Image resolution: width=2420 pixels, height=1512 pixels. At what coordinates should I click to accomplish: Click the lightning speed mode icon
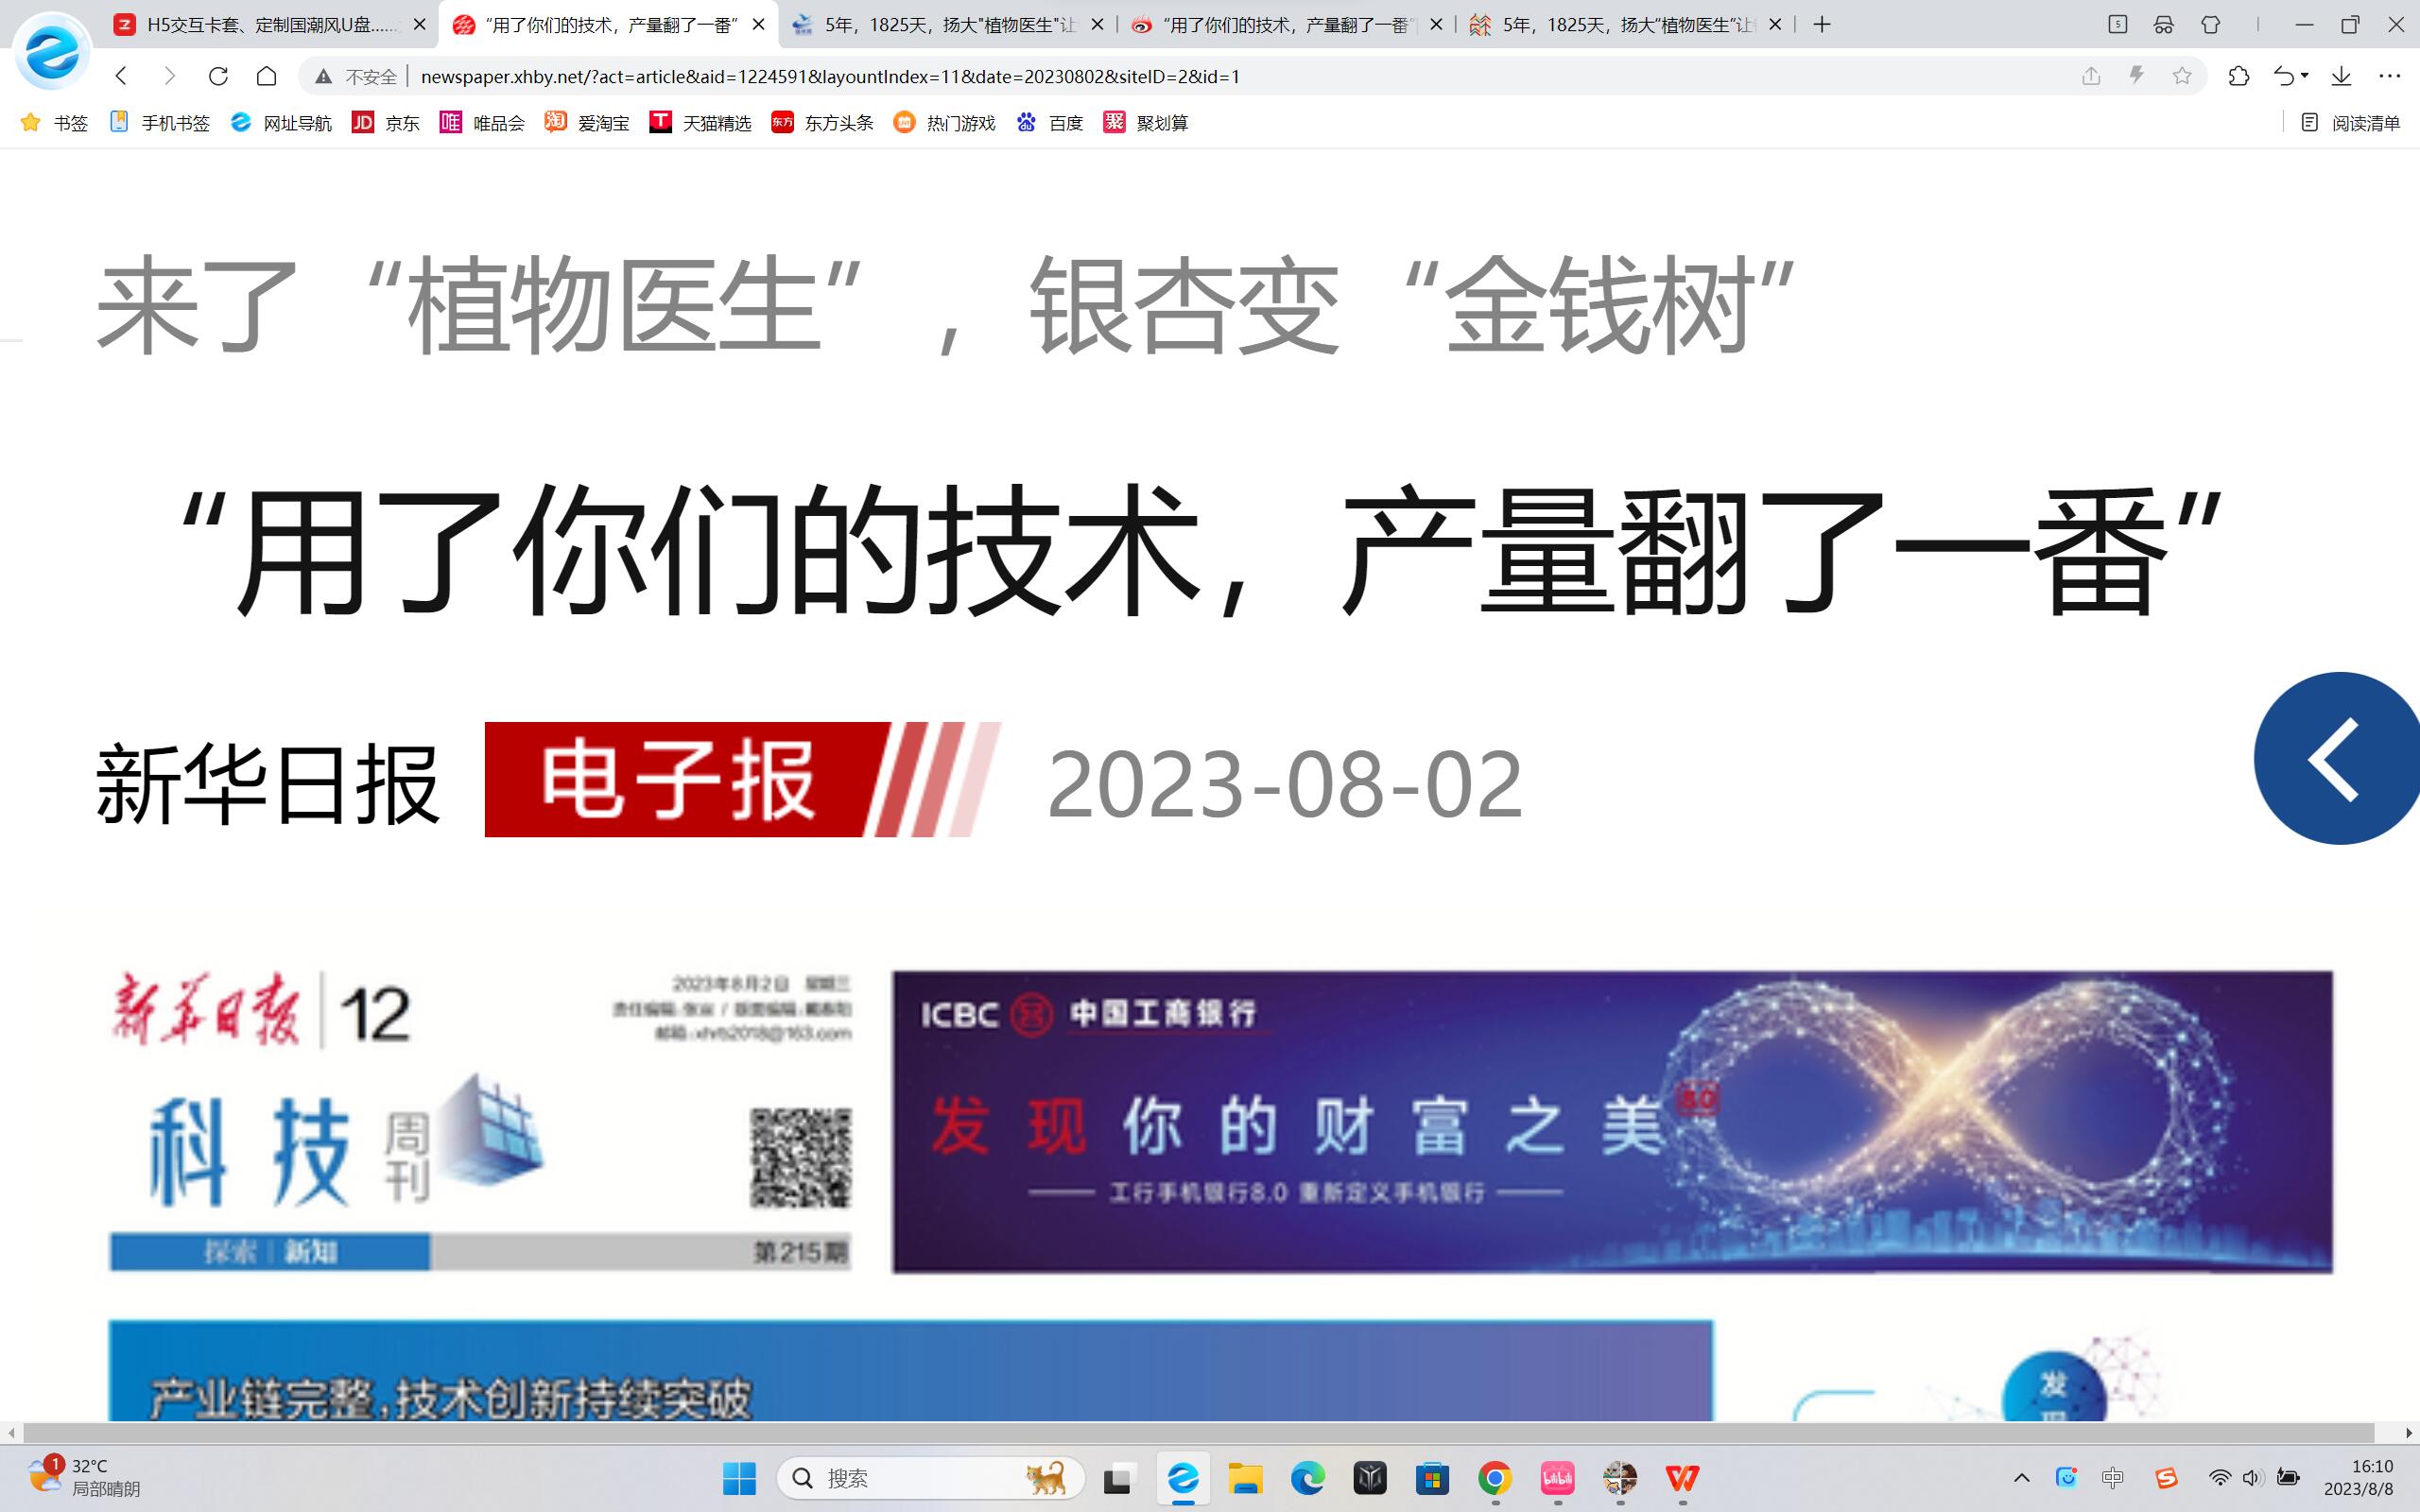click(2136, 76)
